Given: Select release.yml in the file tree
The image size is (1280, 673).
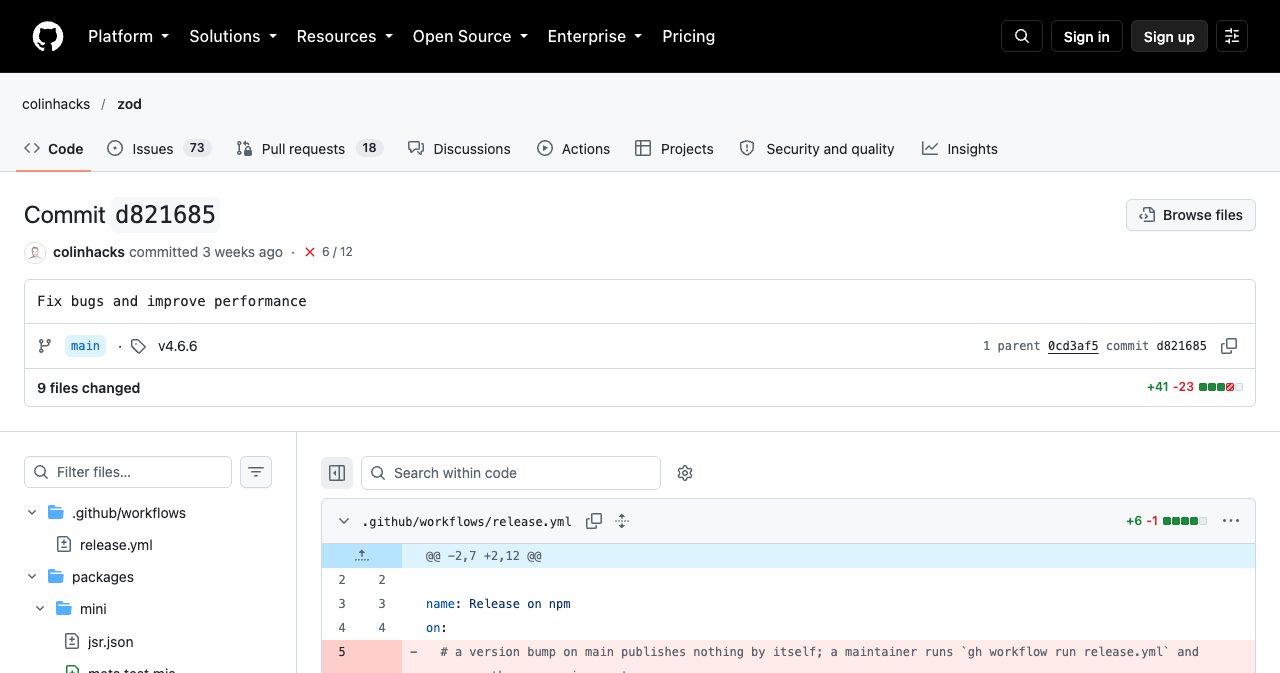Looking at the screenshot, I should click(x=116, y=545).
